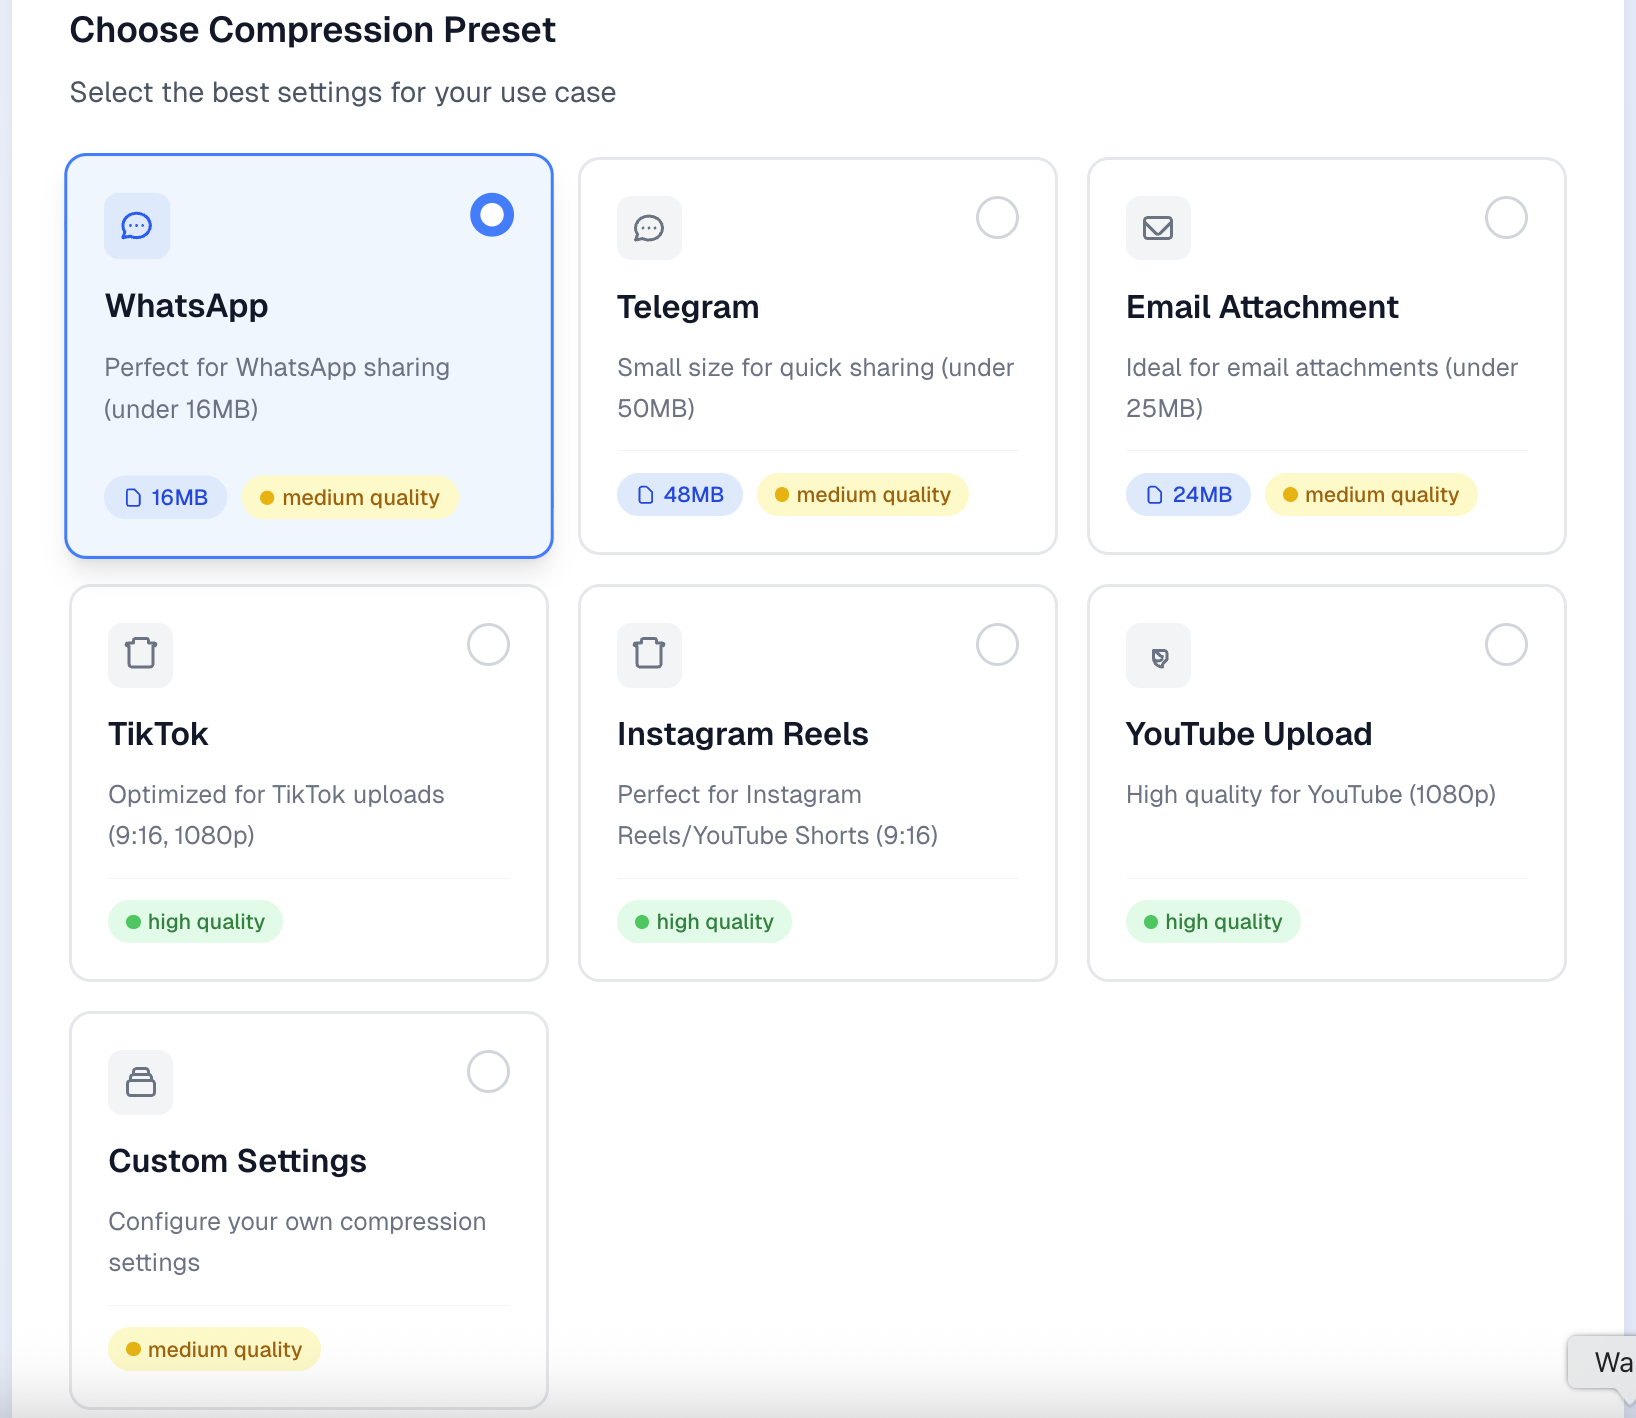Click 'High quality for YouTube (1080p)' description
This screenshot has height=1418, width=1636.
(1311, 795)
